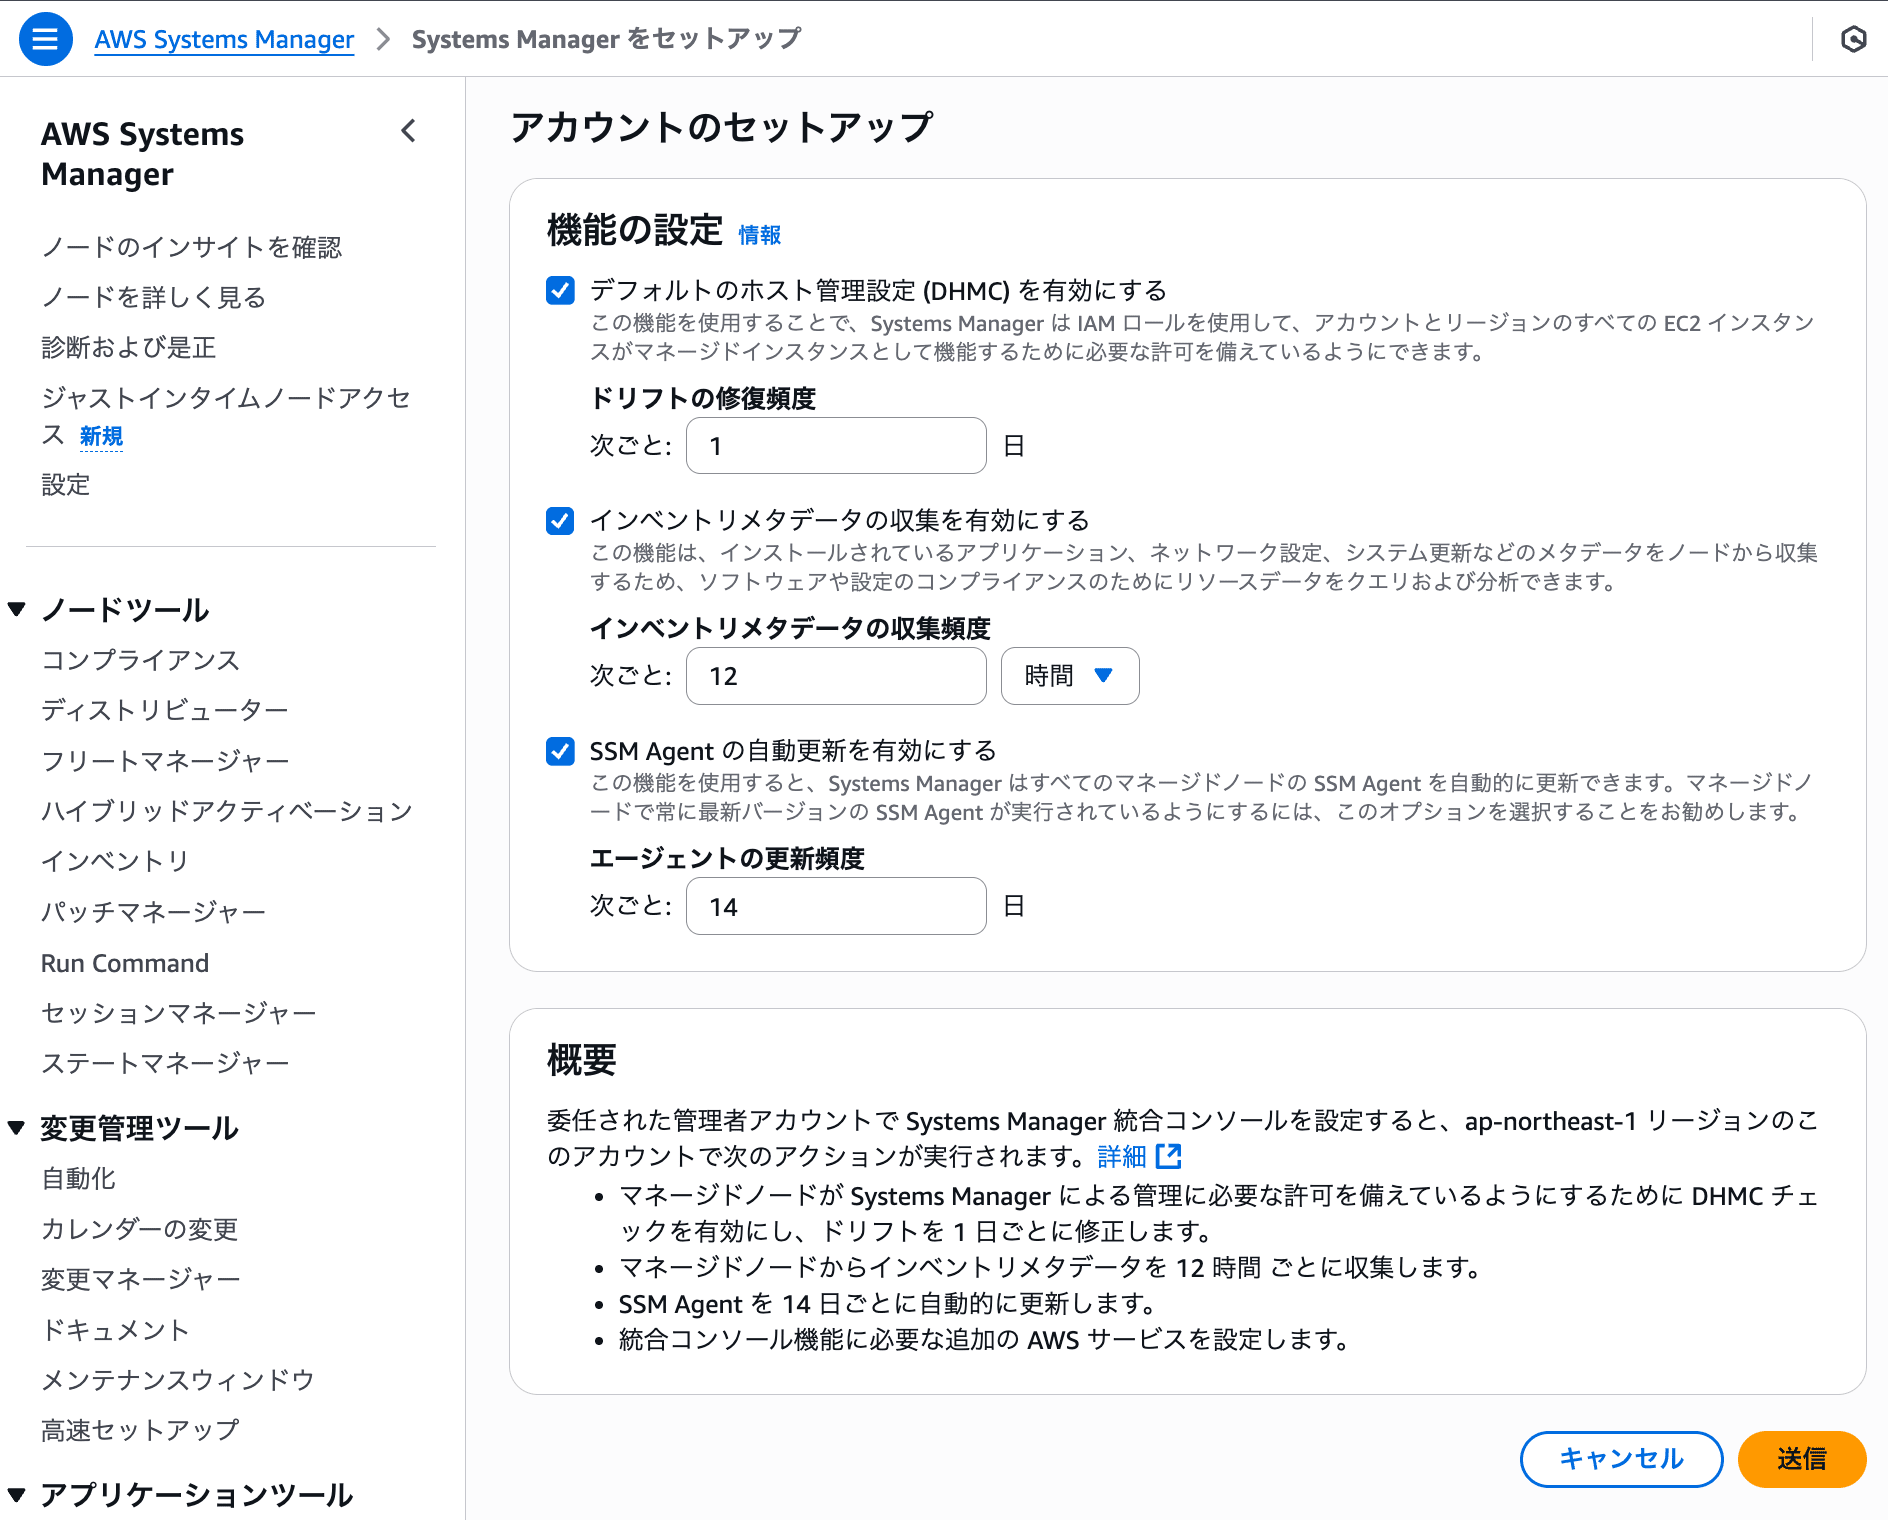Collapse the 変更管理ツール section

click(17, 1128)
